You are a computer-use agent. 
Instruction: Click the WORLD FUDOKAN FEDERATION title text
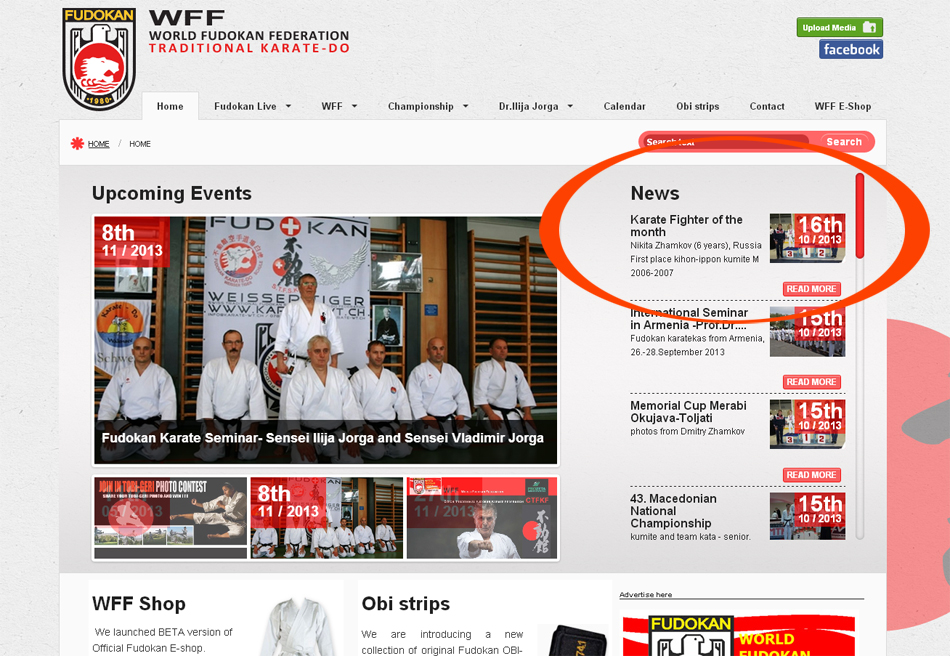click(x=249, y=36)
